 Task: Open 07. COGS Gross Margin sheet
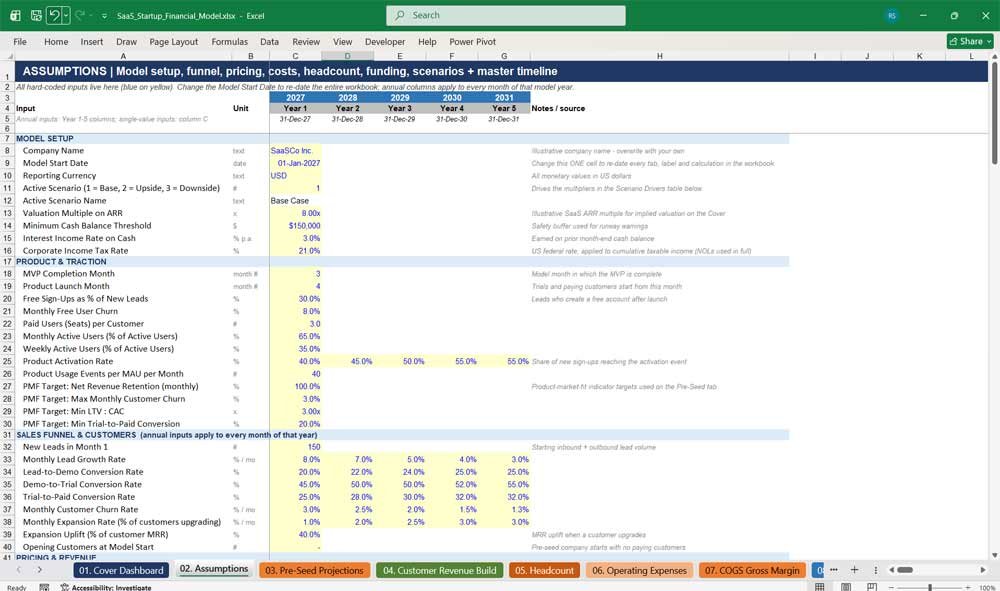pos(752,570)
